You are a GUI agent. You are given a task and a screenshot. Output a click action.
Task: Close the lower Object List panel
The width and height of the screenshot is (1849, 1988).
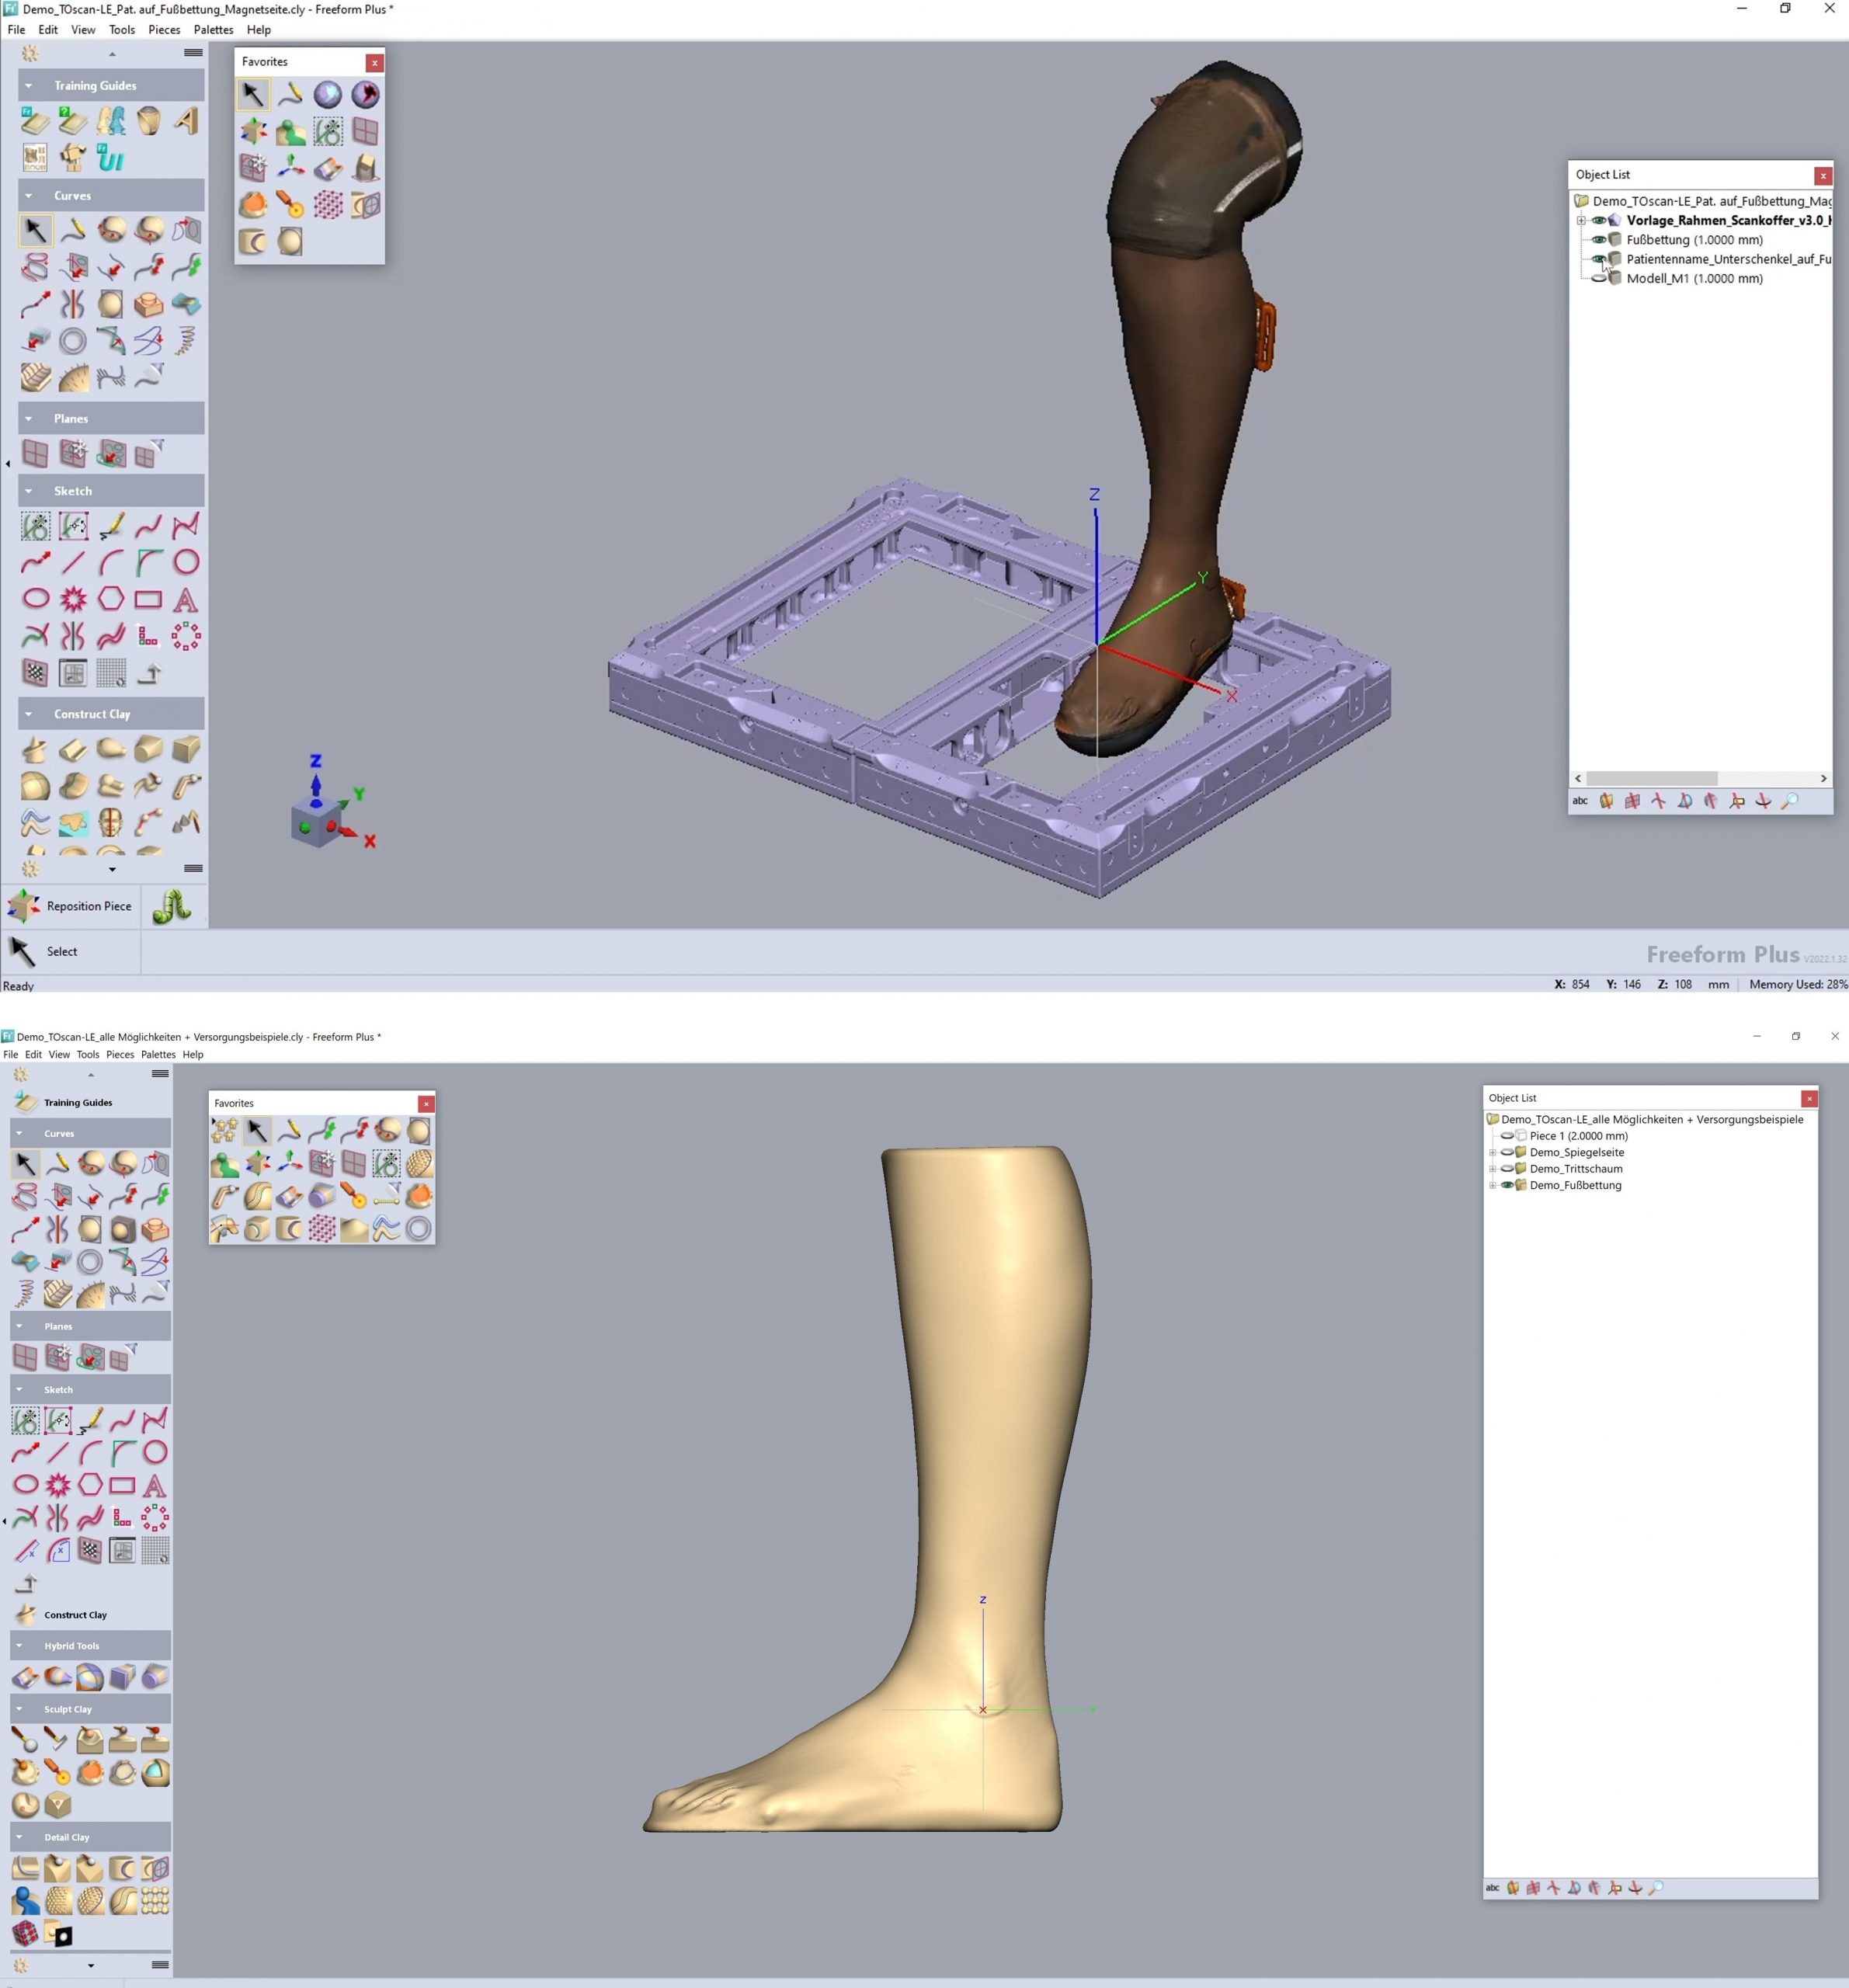[x=1809, y=1099]
